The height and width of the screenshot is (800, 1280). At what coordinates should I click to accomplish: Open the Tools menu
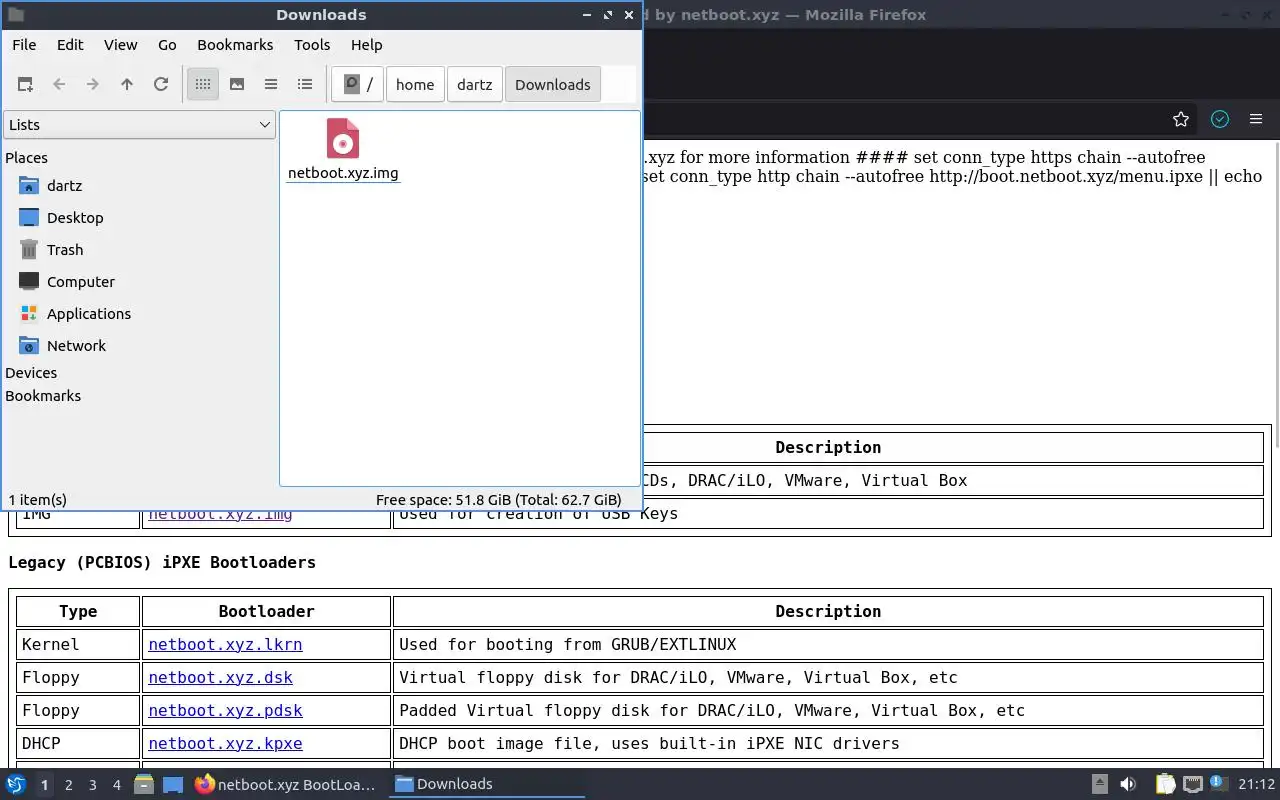click(x=312, y=45)
